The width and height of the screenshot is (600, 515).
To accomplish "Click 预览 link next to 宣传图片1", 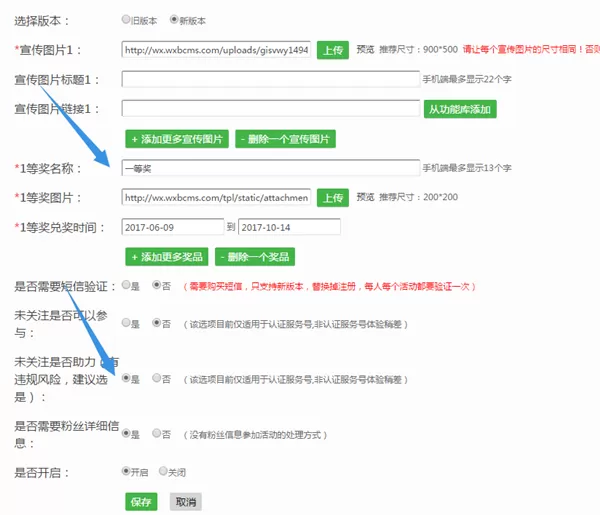I will (365, 49).
